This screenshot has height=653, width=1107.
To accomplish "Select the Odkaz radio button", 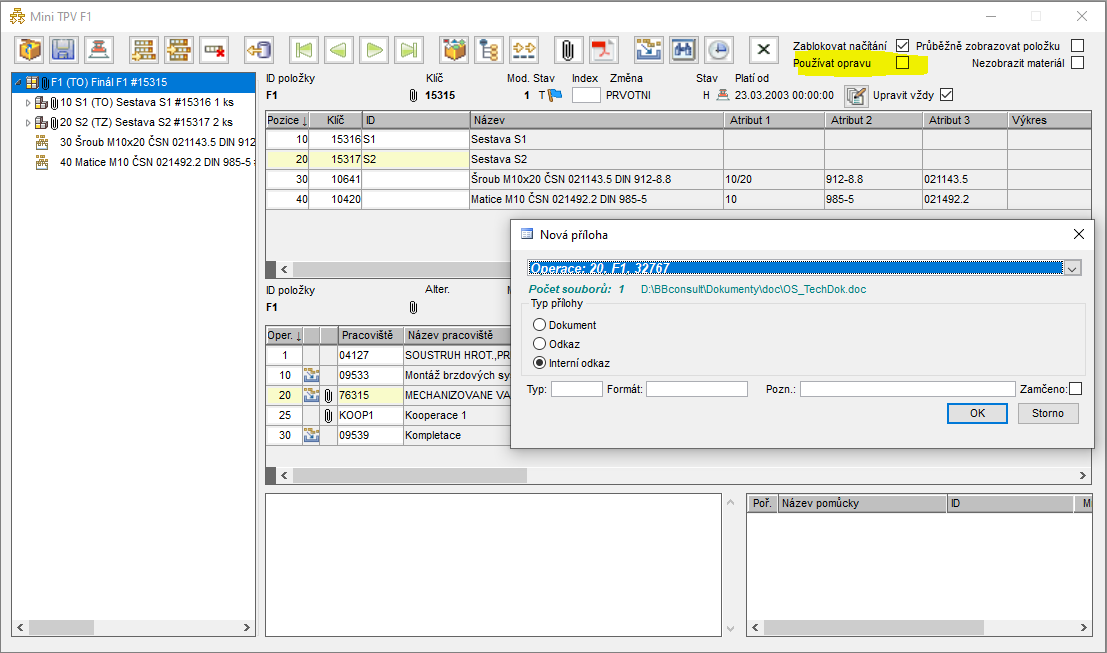I will 539,344.
